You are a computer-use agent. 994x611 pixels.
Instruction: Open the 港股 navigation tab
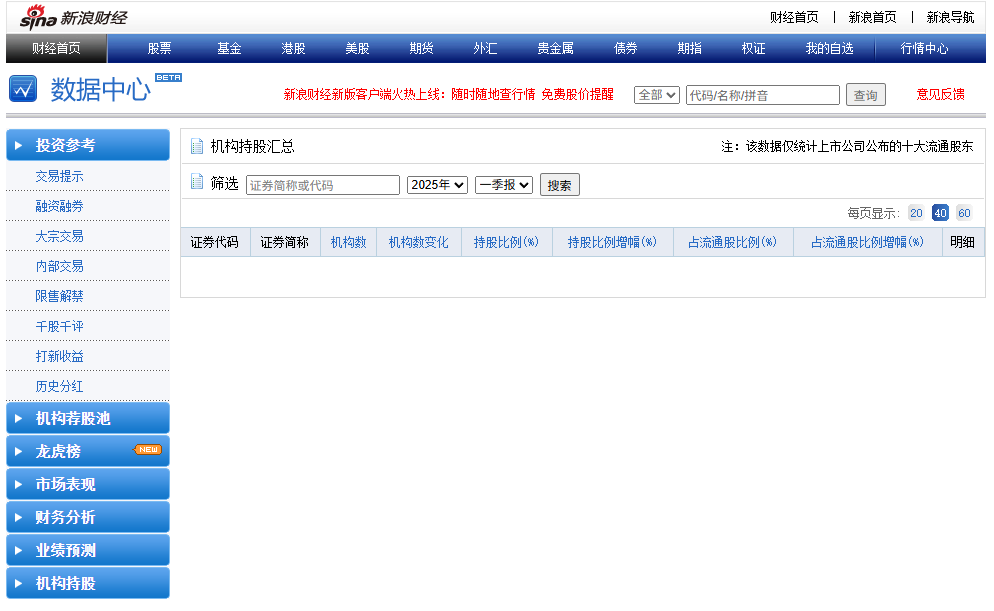click(293, 48)
